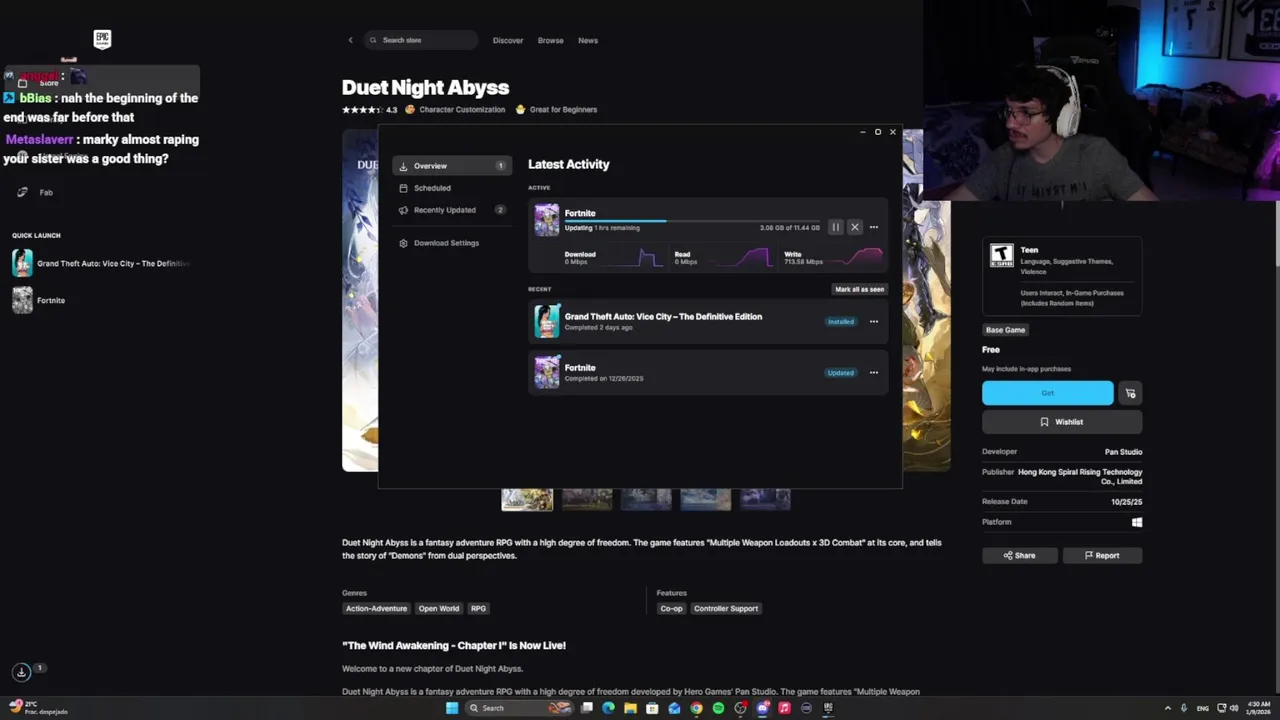Open Spotify from the taskbar
The image size is (1280, 720).
pyautogui.click(x=718, y=708)
